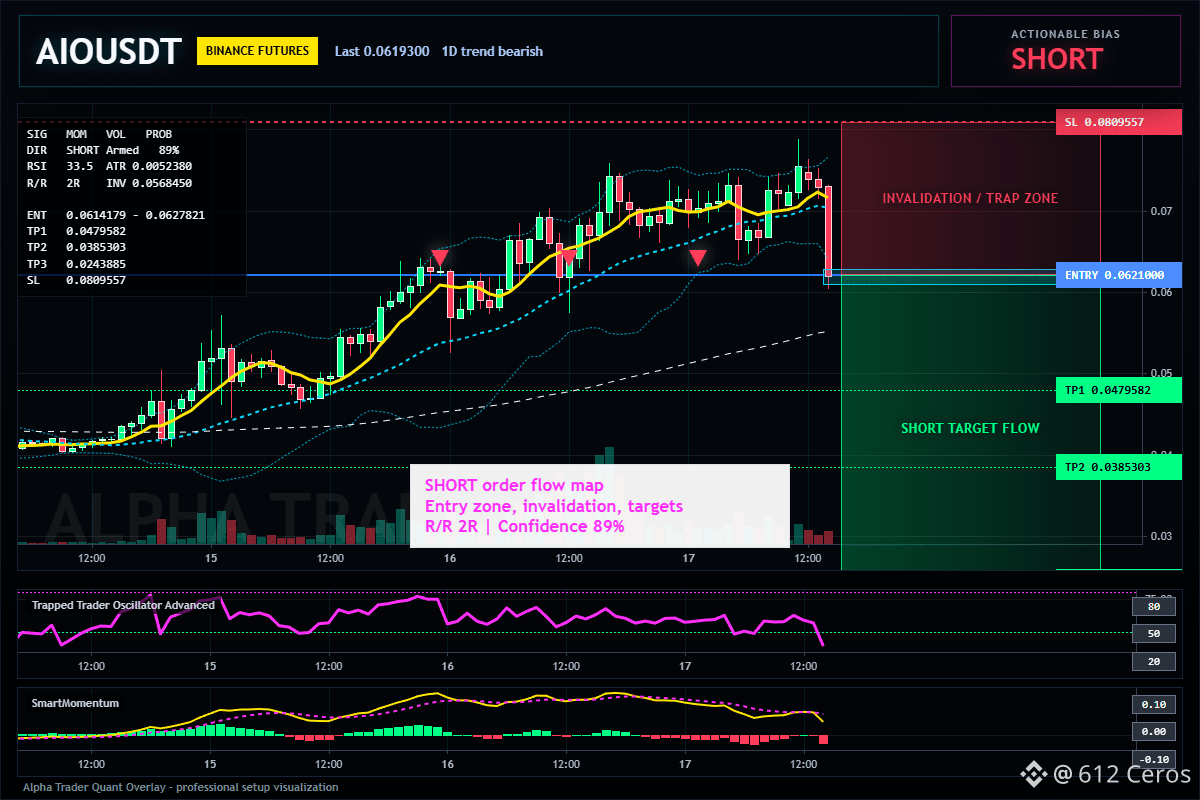Click the 'R/R 2R | Confidence 89%' note line
The image size is (1200, 800).
(x=525, y=526)
